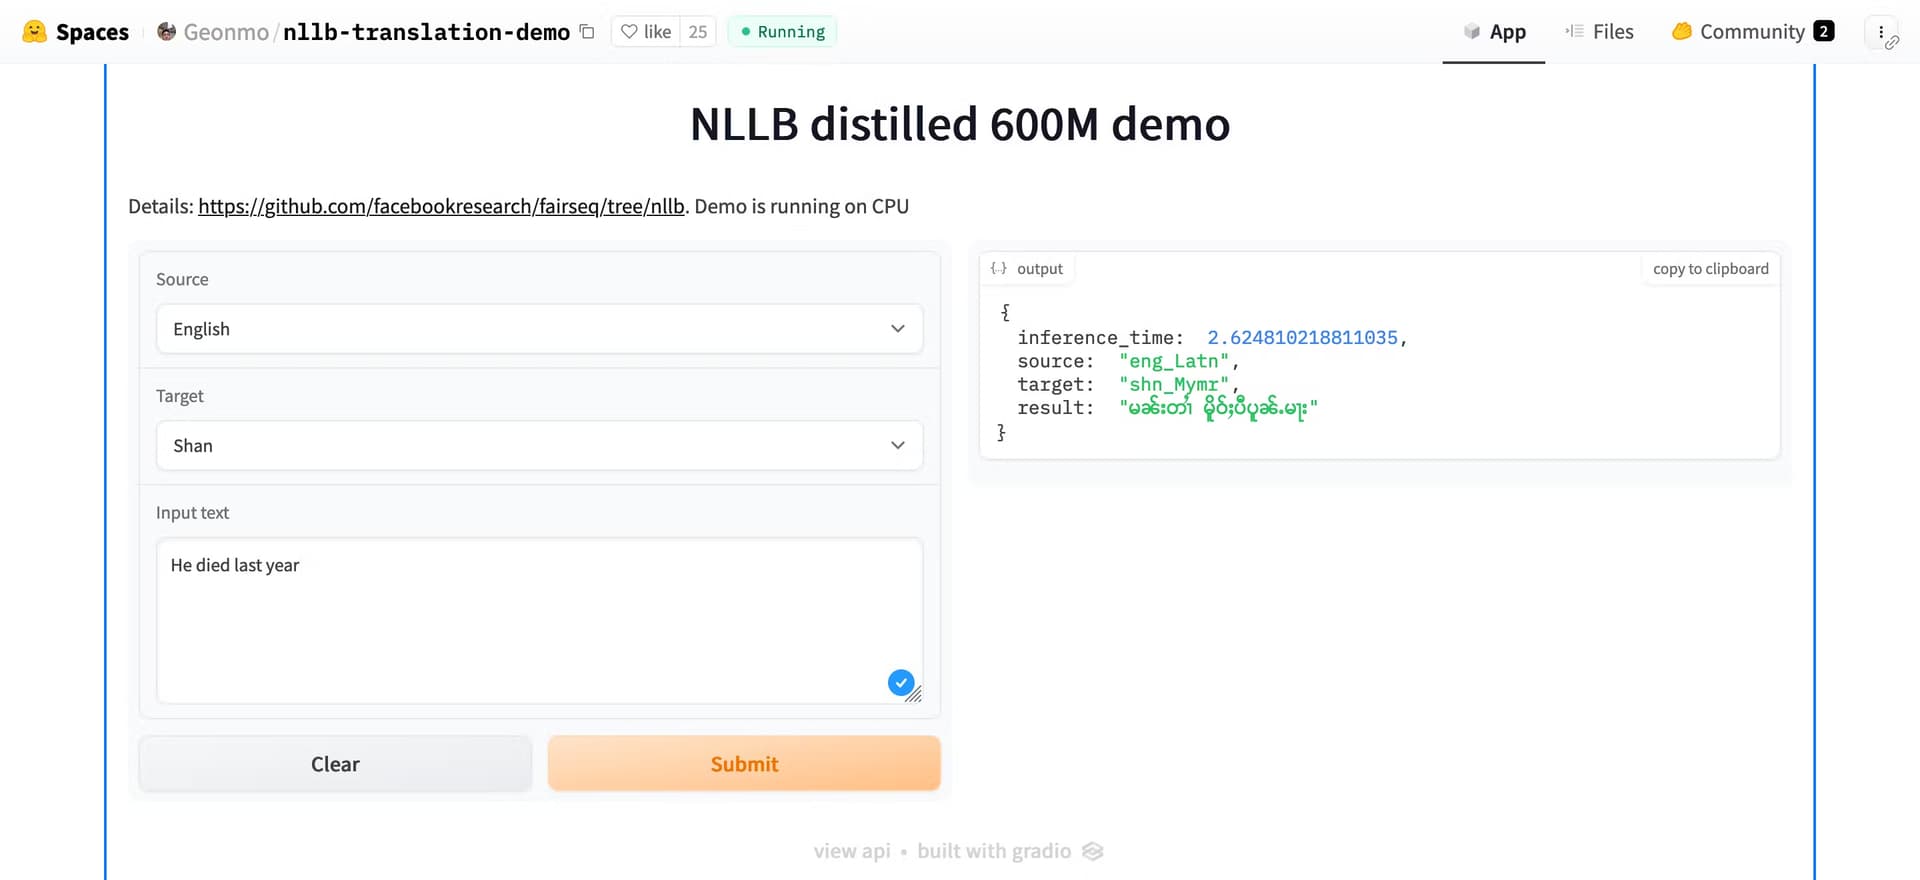Copy the space name with copy icon
The height and width of the screenshot is (880, 1920).
click(587, 32)
